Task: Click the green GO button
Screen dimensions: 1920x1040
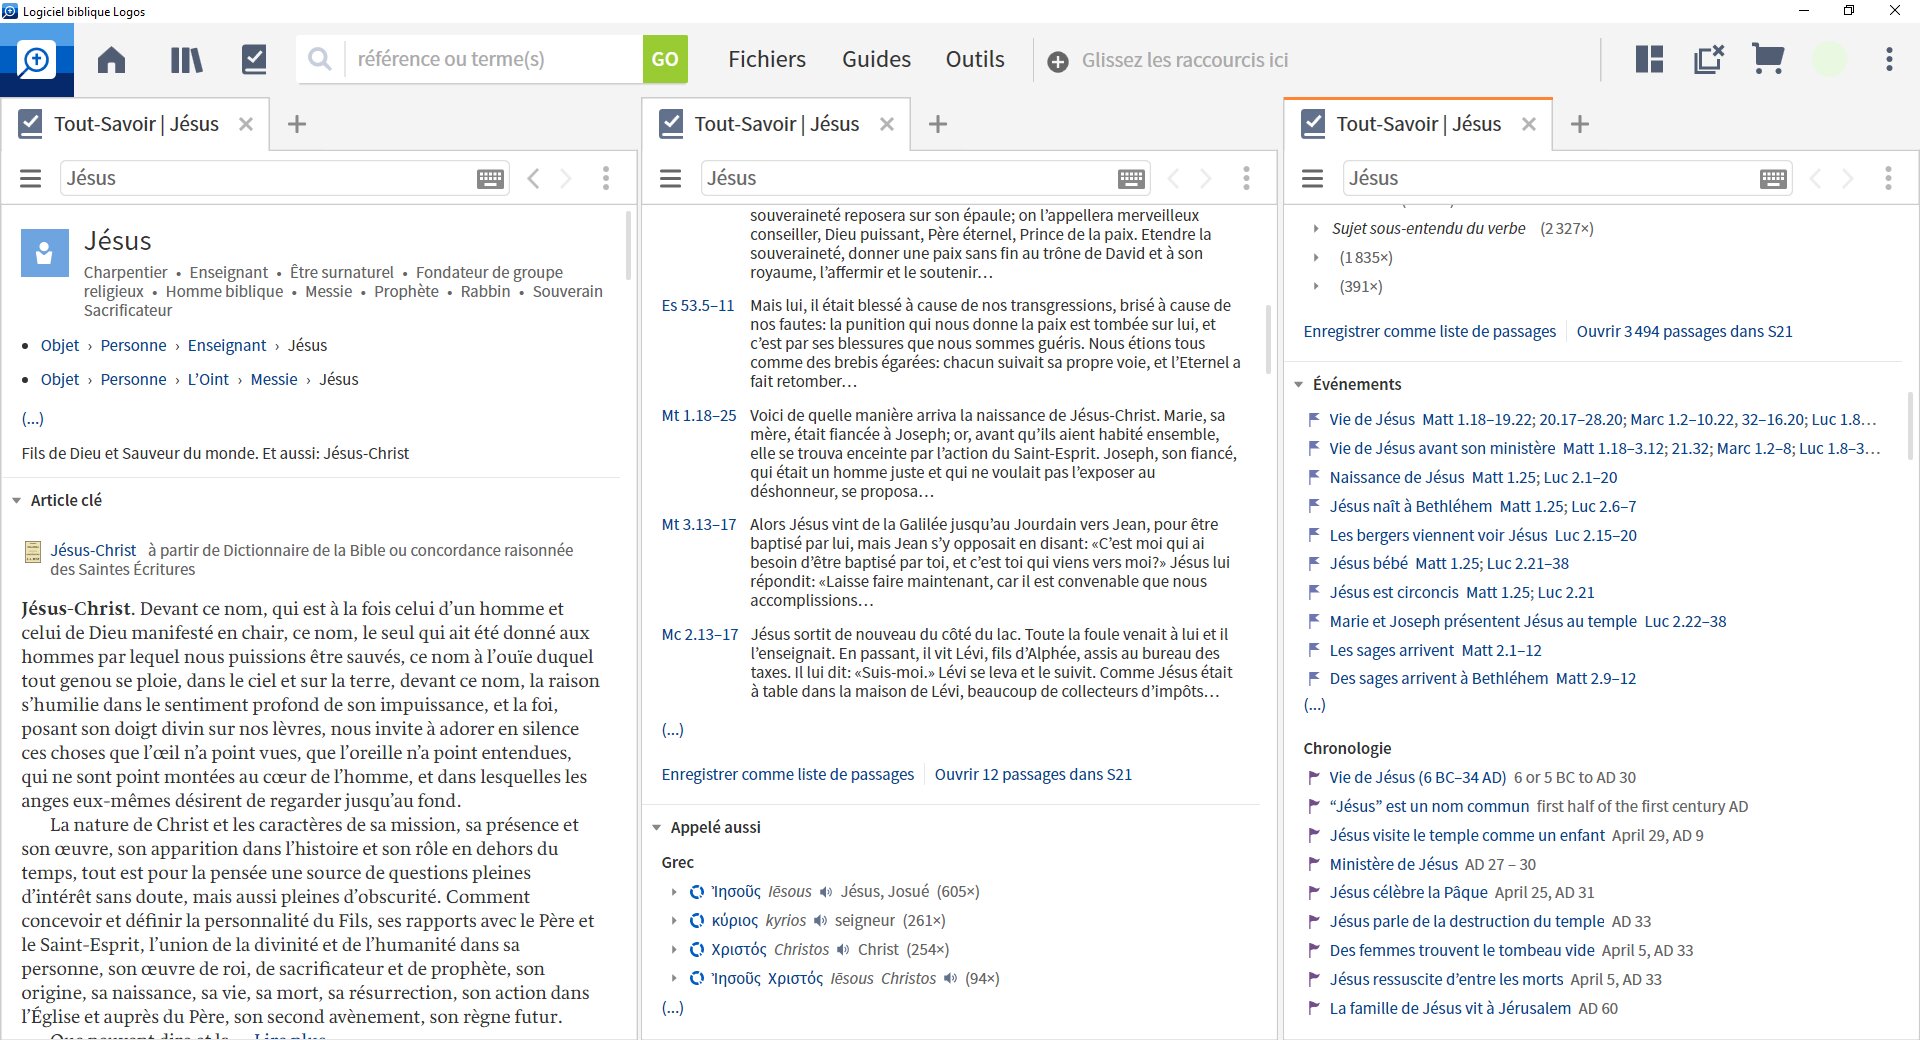Action: pos(665,59)
